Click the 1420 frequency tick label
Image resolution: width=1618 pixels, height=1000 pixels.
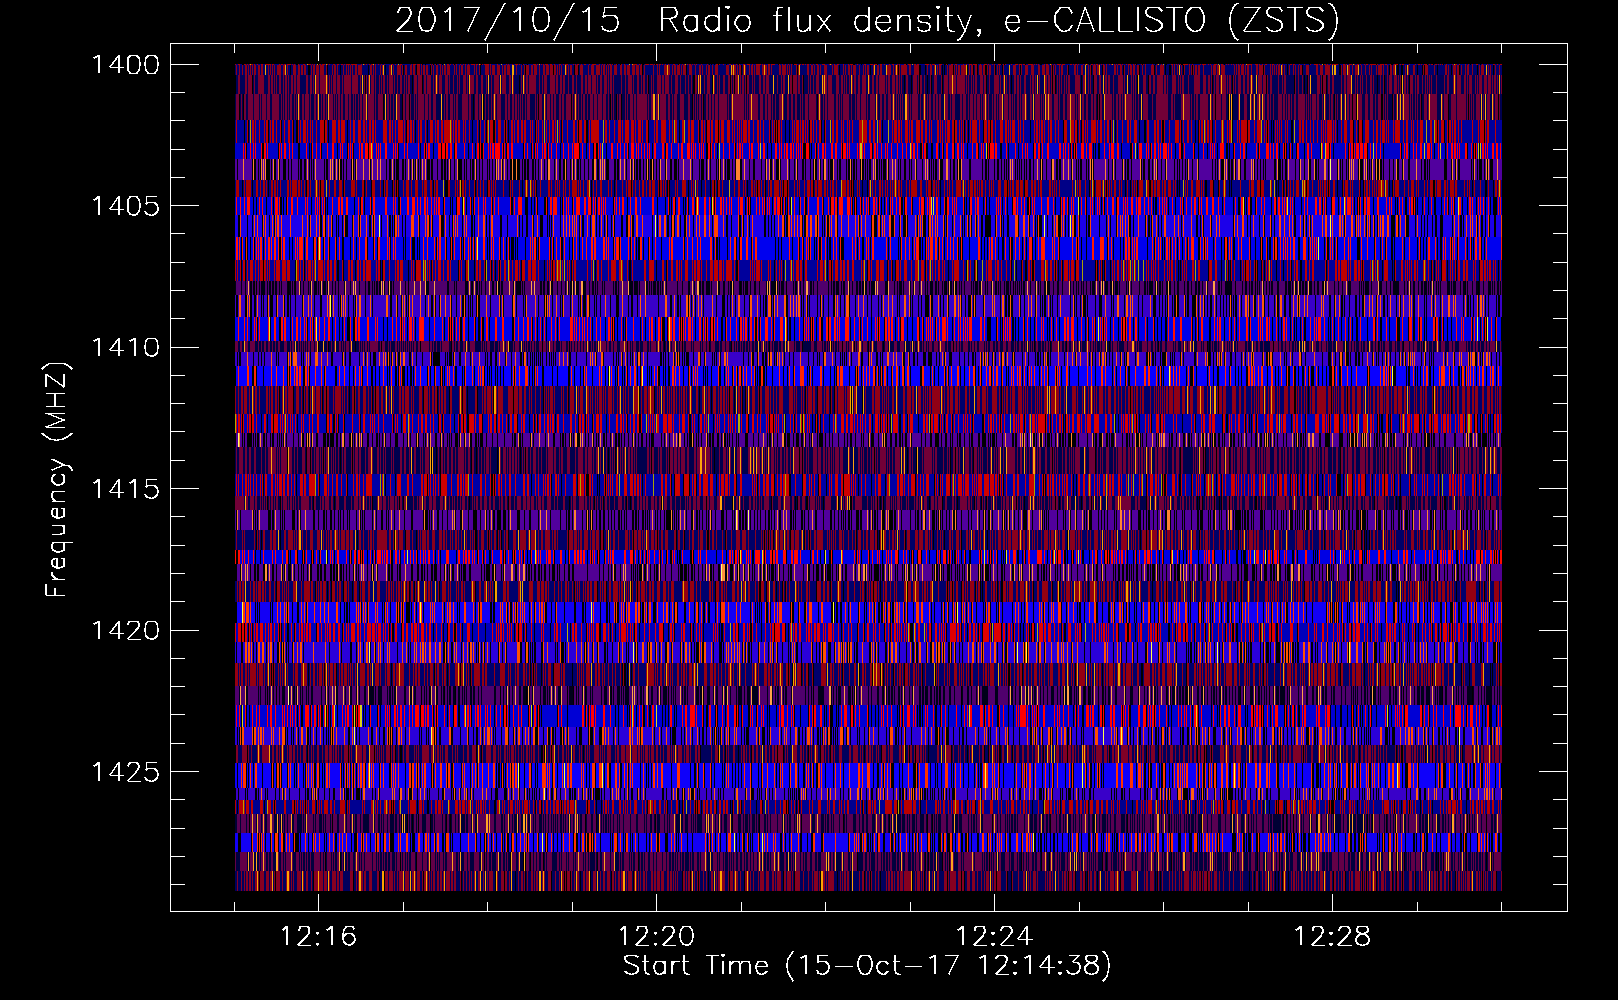tap(125, 631)
